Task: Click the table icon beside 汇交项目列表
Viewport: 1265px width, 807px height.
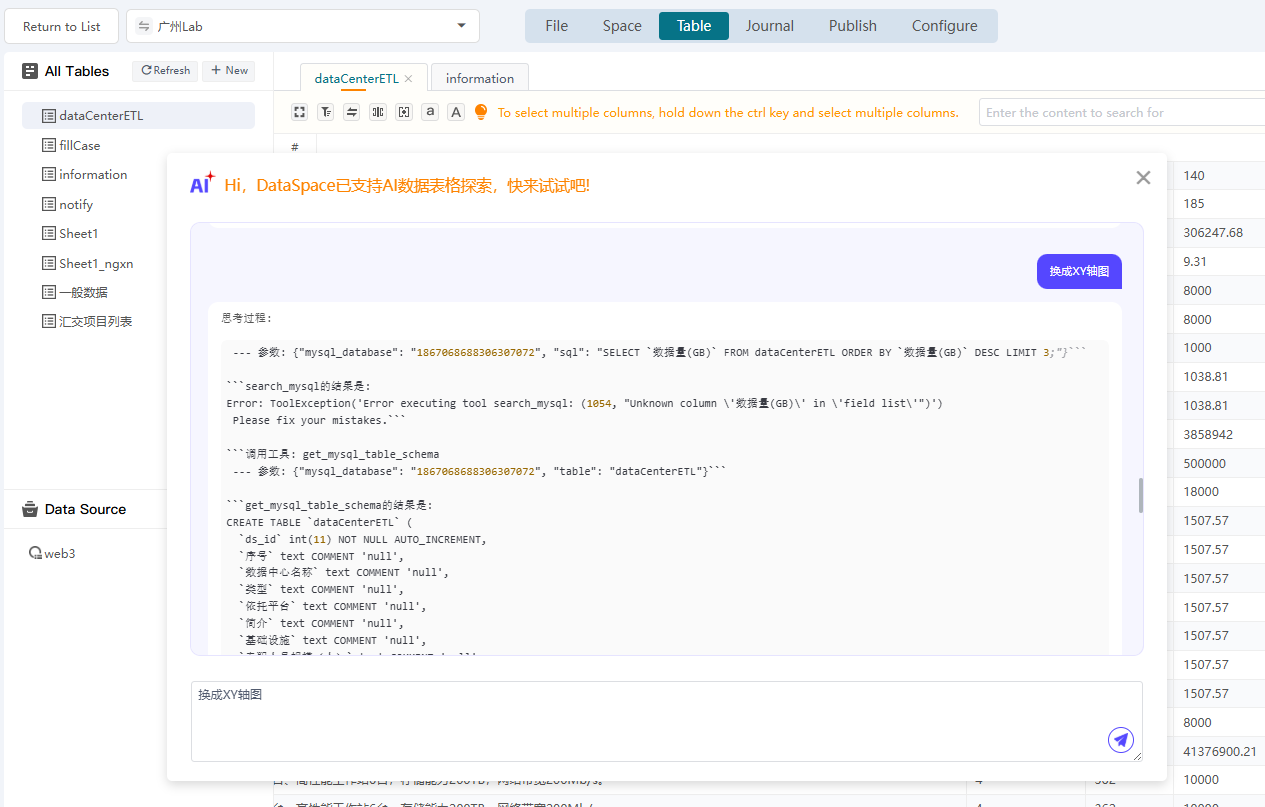Action: [49, 321]
